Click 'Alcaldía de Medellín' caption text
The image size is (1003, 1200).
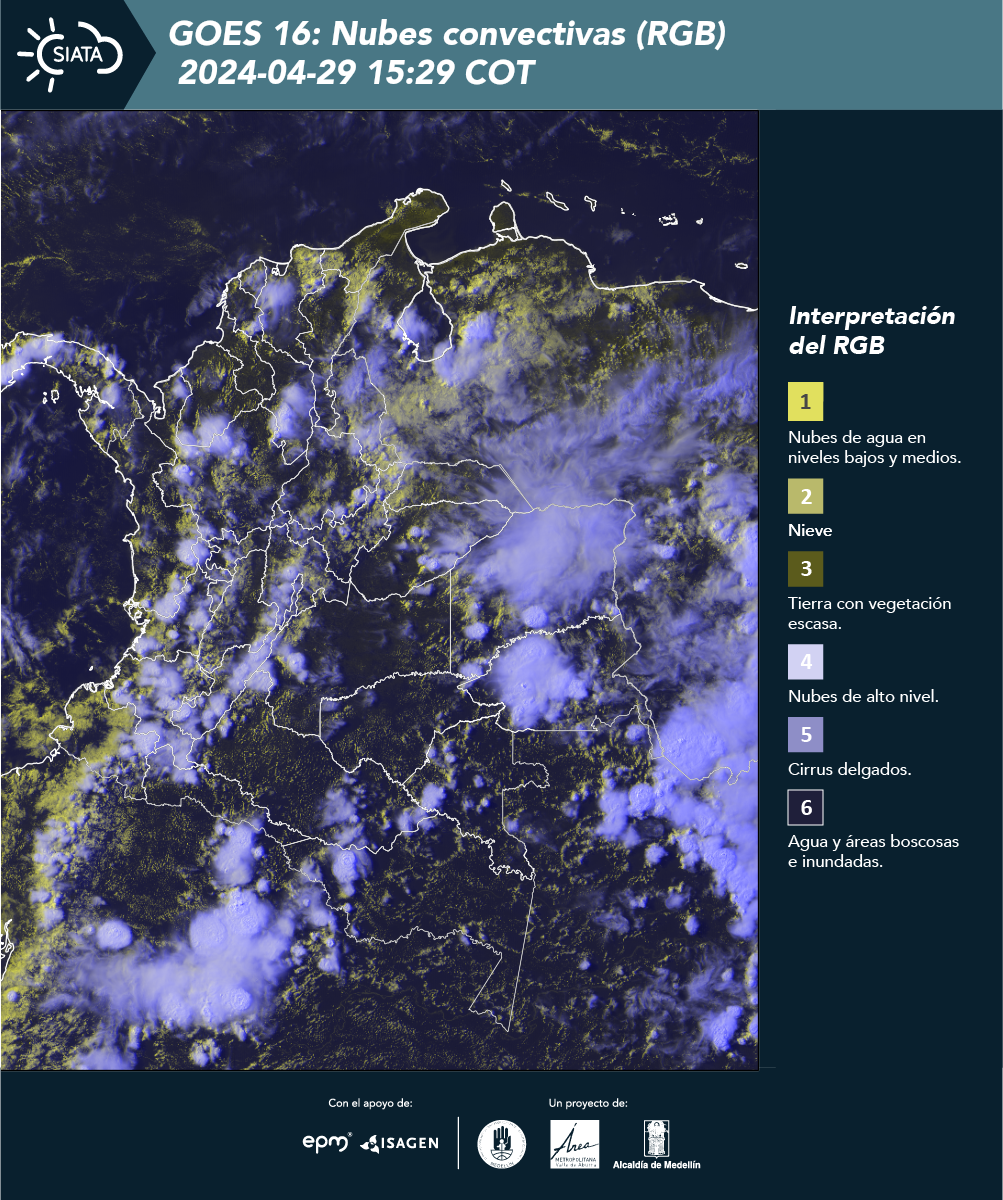656,1165
